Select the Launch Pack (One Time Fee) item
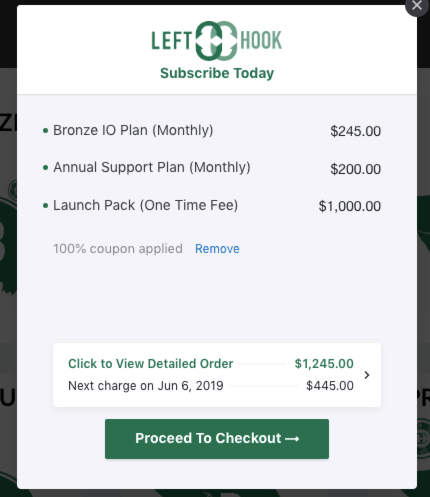 (145, 205)
